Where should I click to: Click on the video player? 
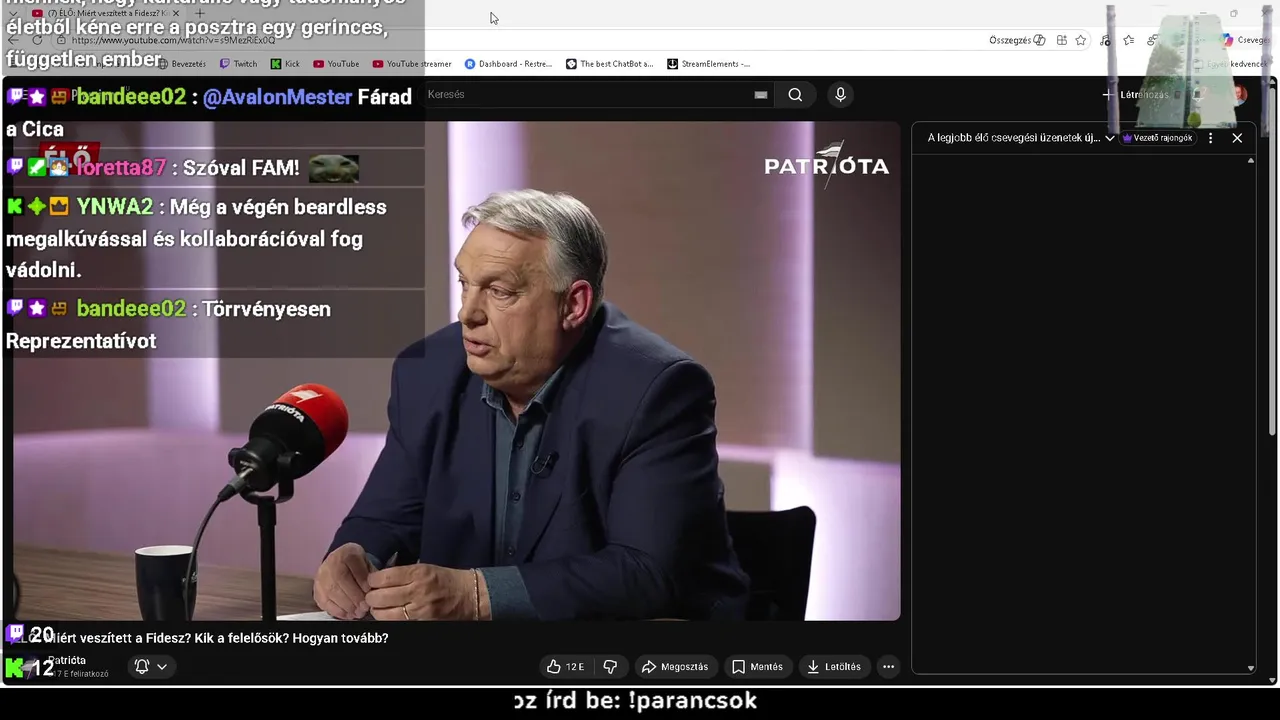point(457,371)
